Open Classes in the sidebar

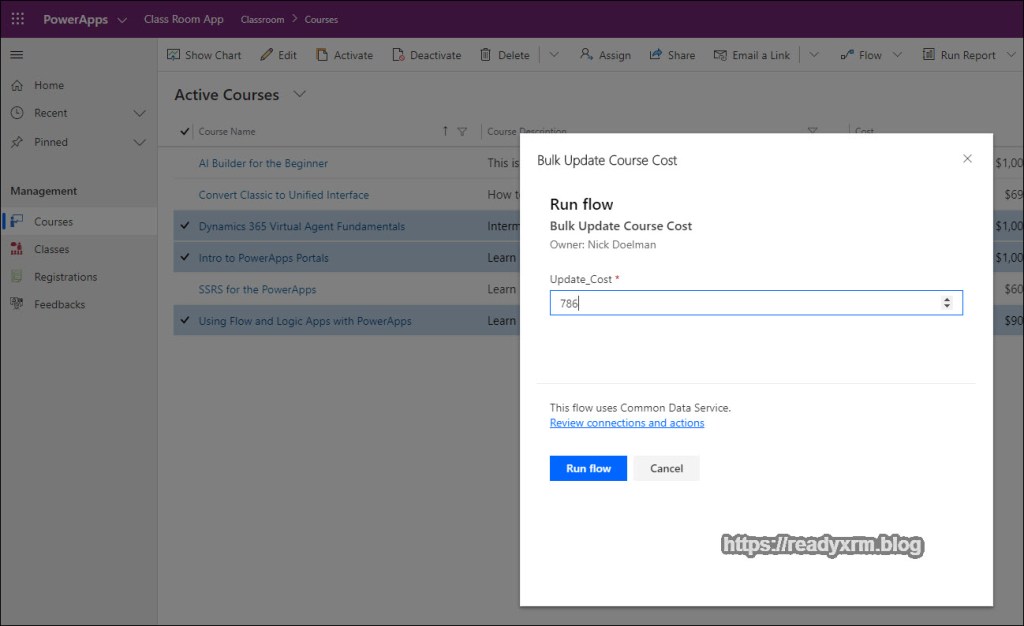point(52,249)
